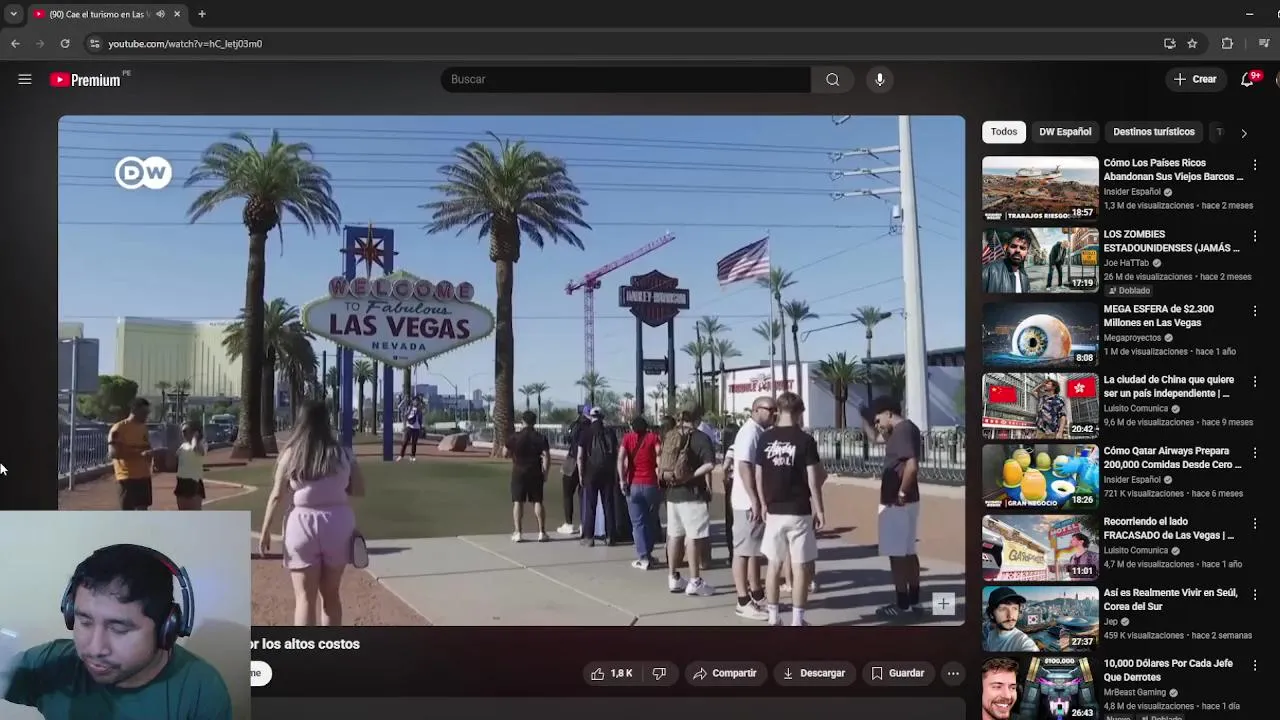Open the 'MEGA ESFERA de $2.300' thumbnail
Screen dimensions: 1280x720
[x=1040, y=334]
